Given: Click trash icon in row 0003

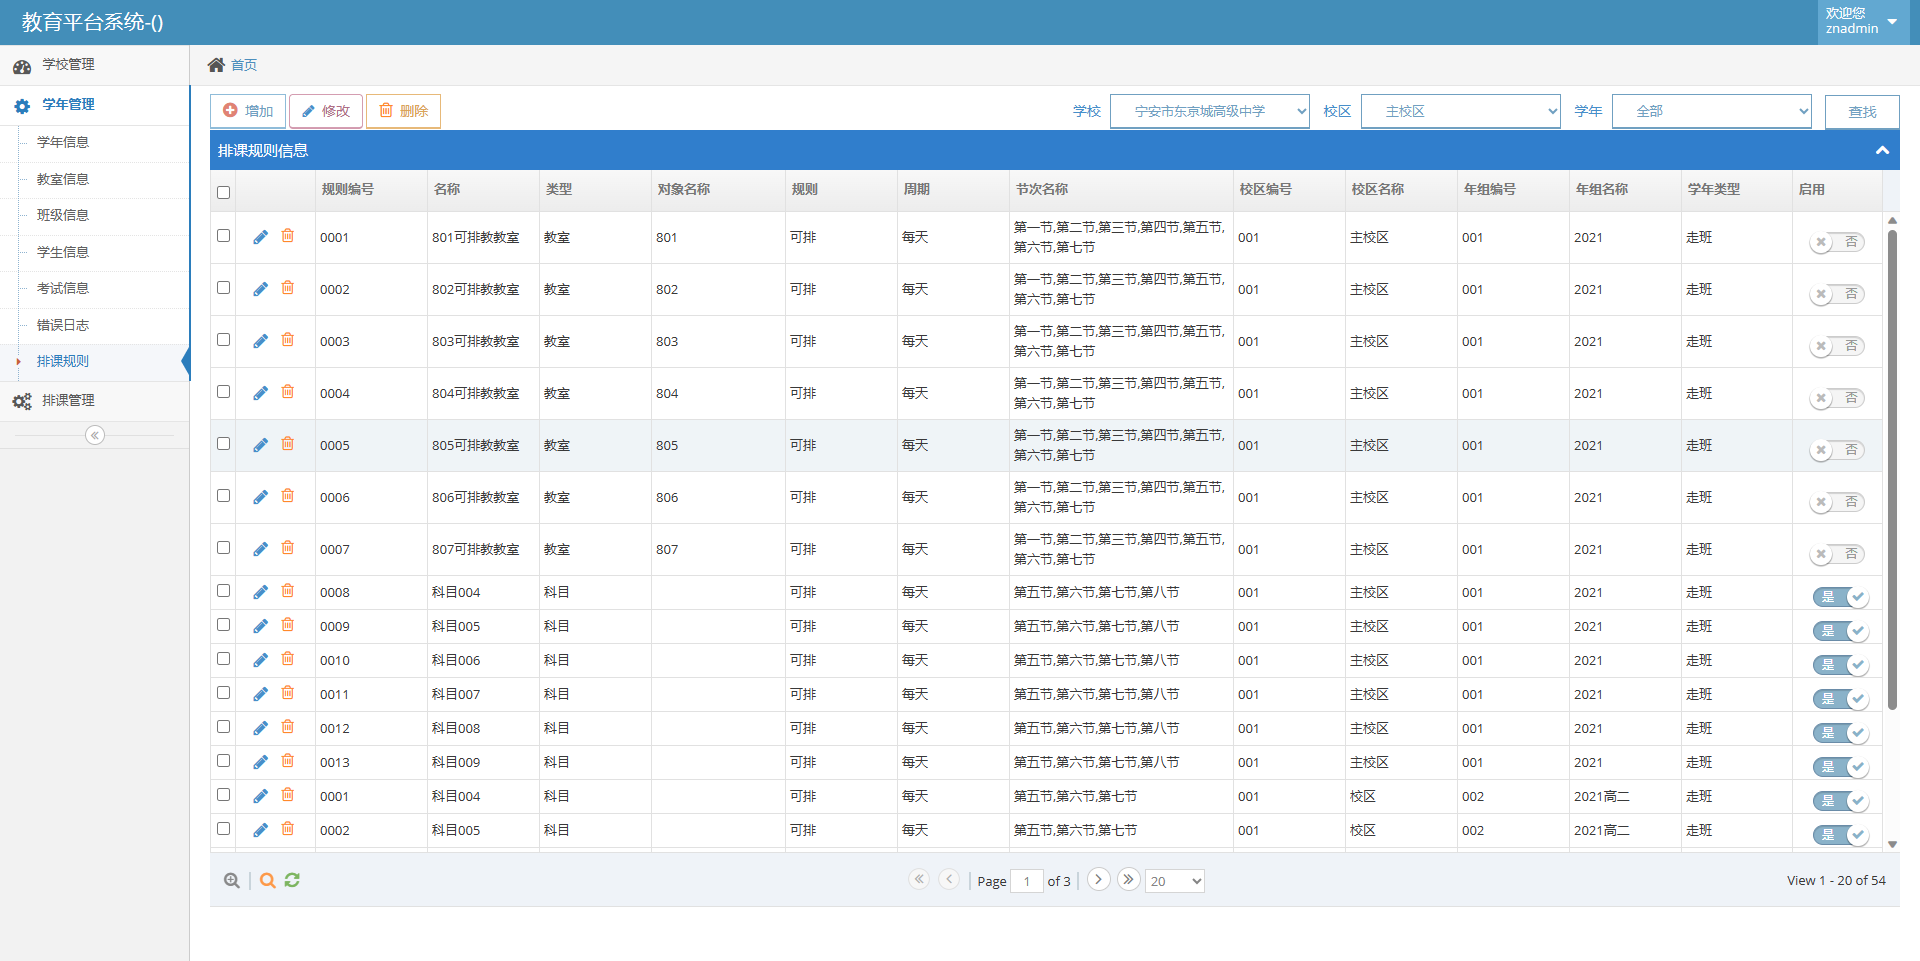Looking at the screenshot, I should click(x=288, y=340).
